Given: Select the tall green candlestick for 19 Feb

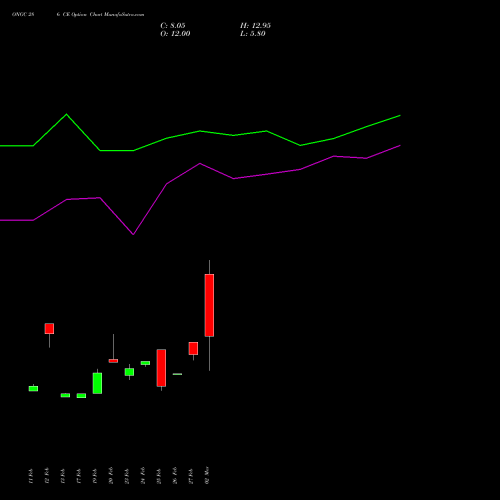Looking at the screenshot, I should pyautogui.click(x=97, y=383).
